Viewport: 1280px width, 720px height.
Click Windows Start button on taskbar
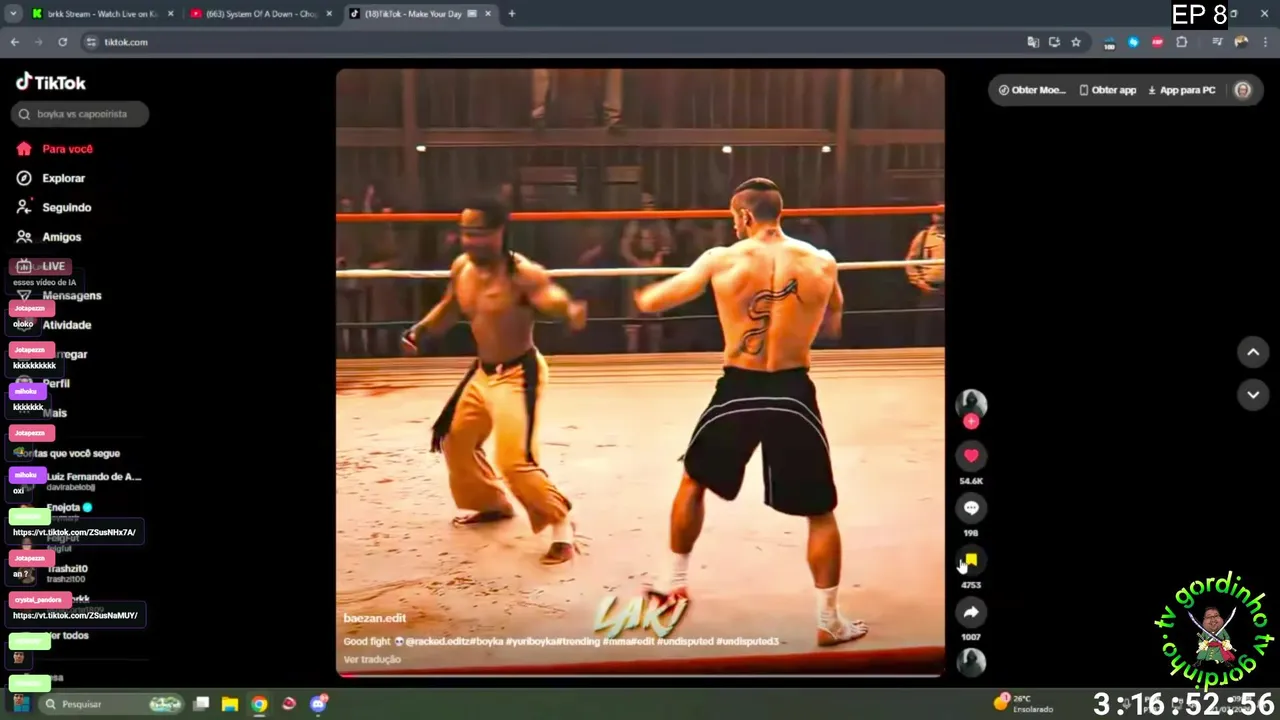(x=20, y=704)
